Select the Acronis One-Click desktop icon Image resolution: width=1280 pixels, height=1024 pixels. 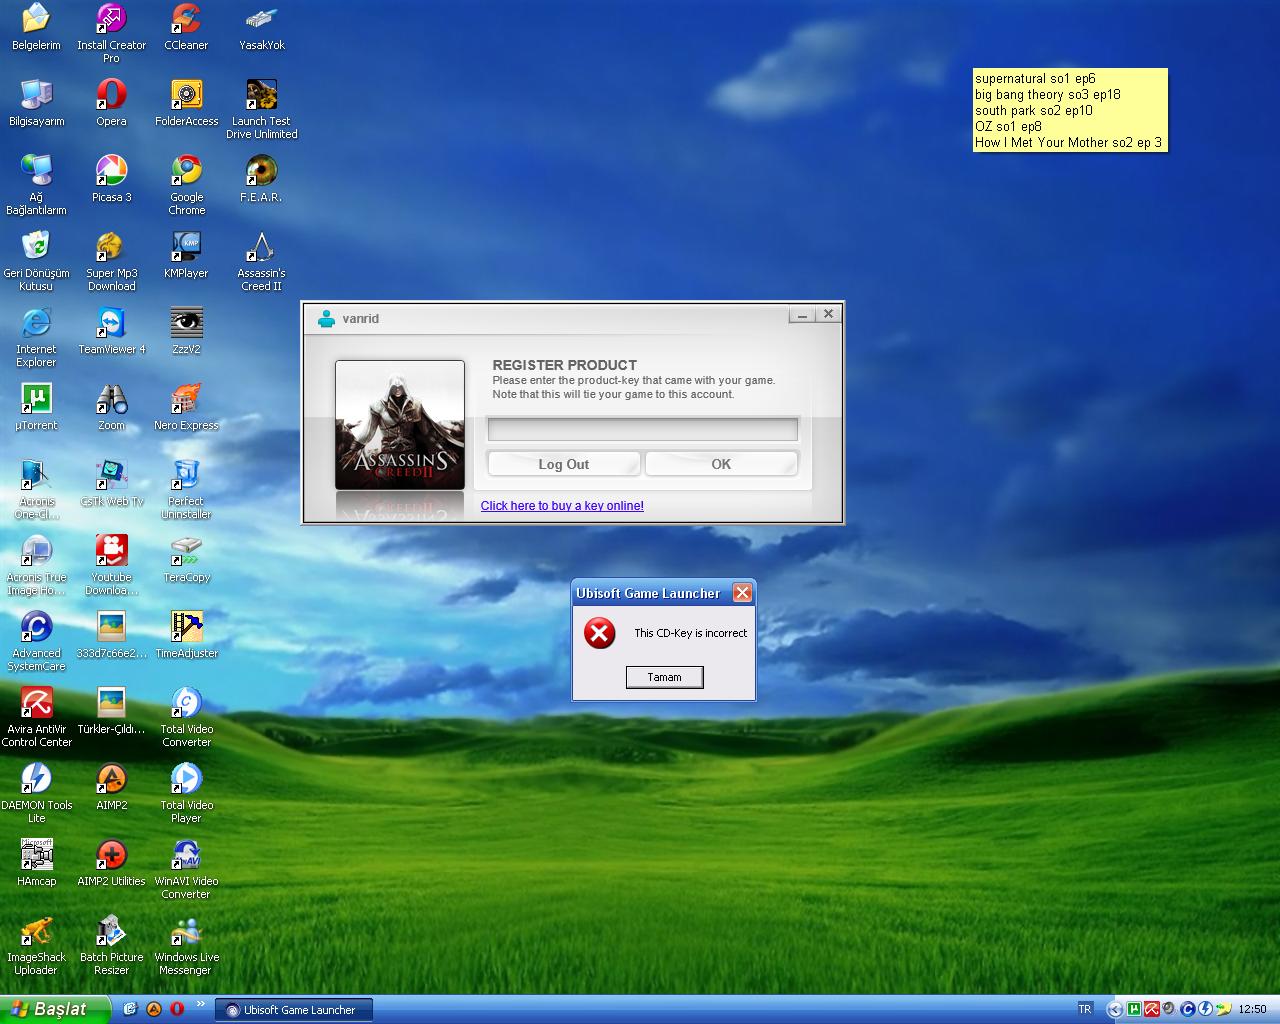tap(36, 489)
